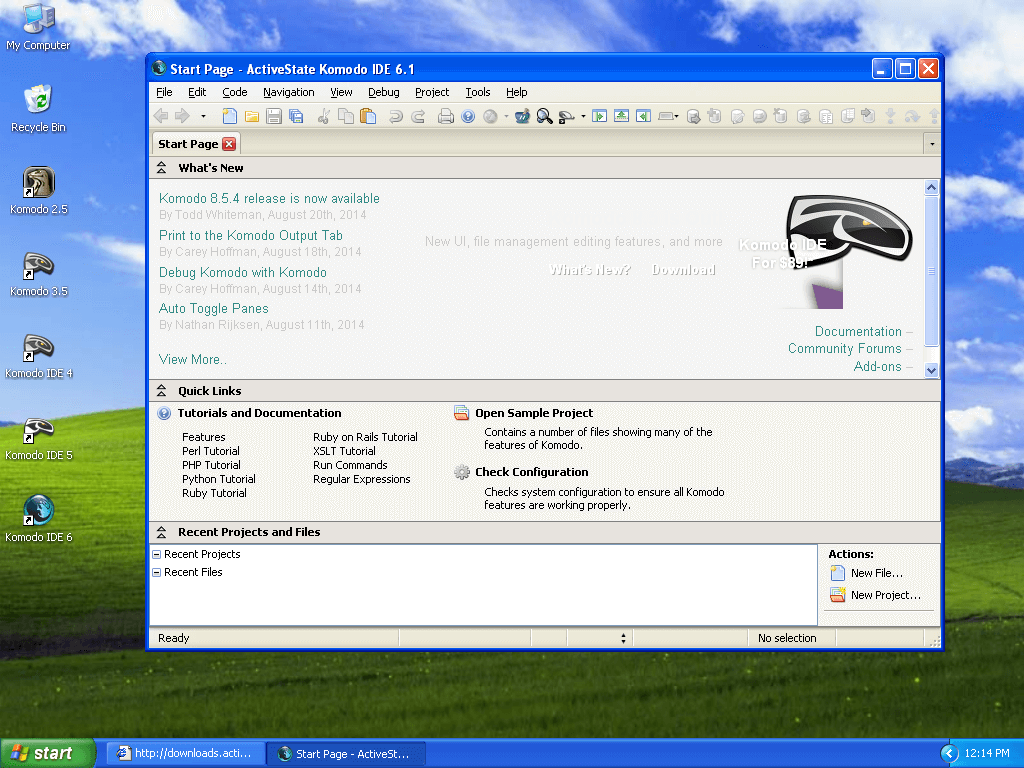Close the Start Page tab

[229, 144]
